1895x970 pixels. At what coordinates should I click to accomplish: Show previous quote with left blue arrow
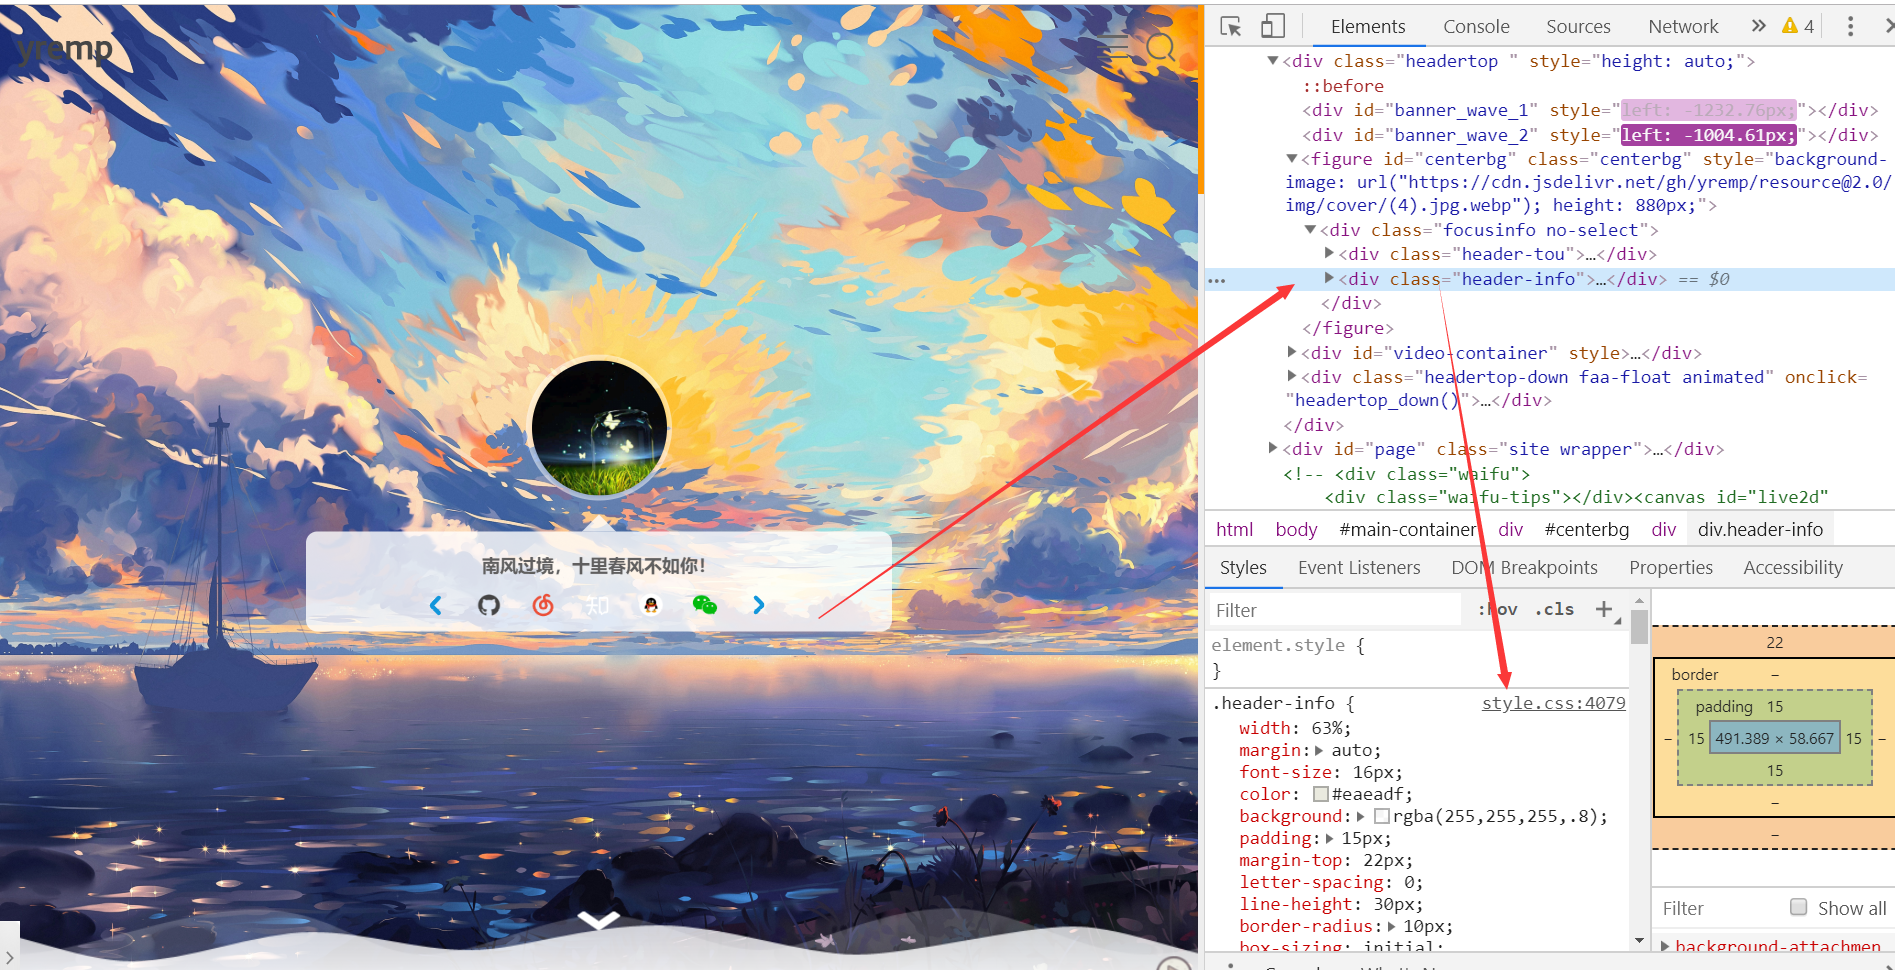(x=436, y=605)
